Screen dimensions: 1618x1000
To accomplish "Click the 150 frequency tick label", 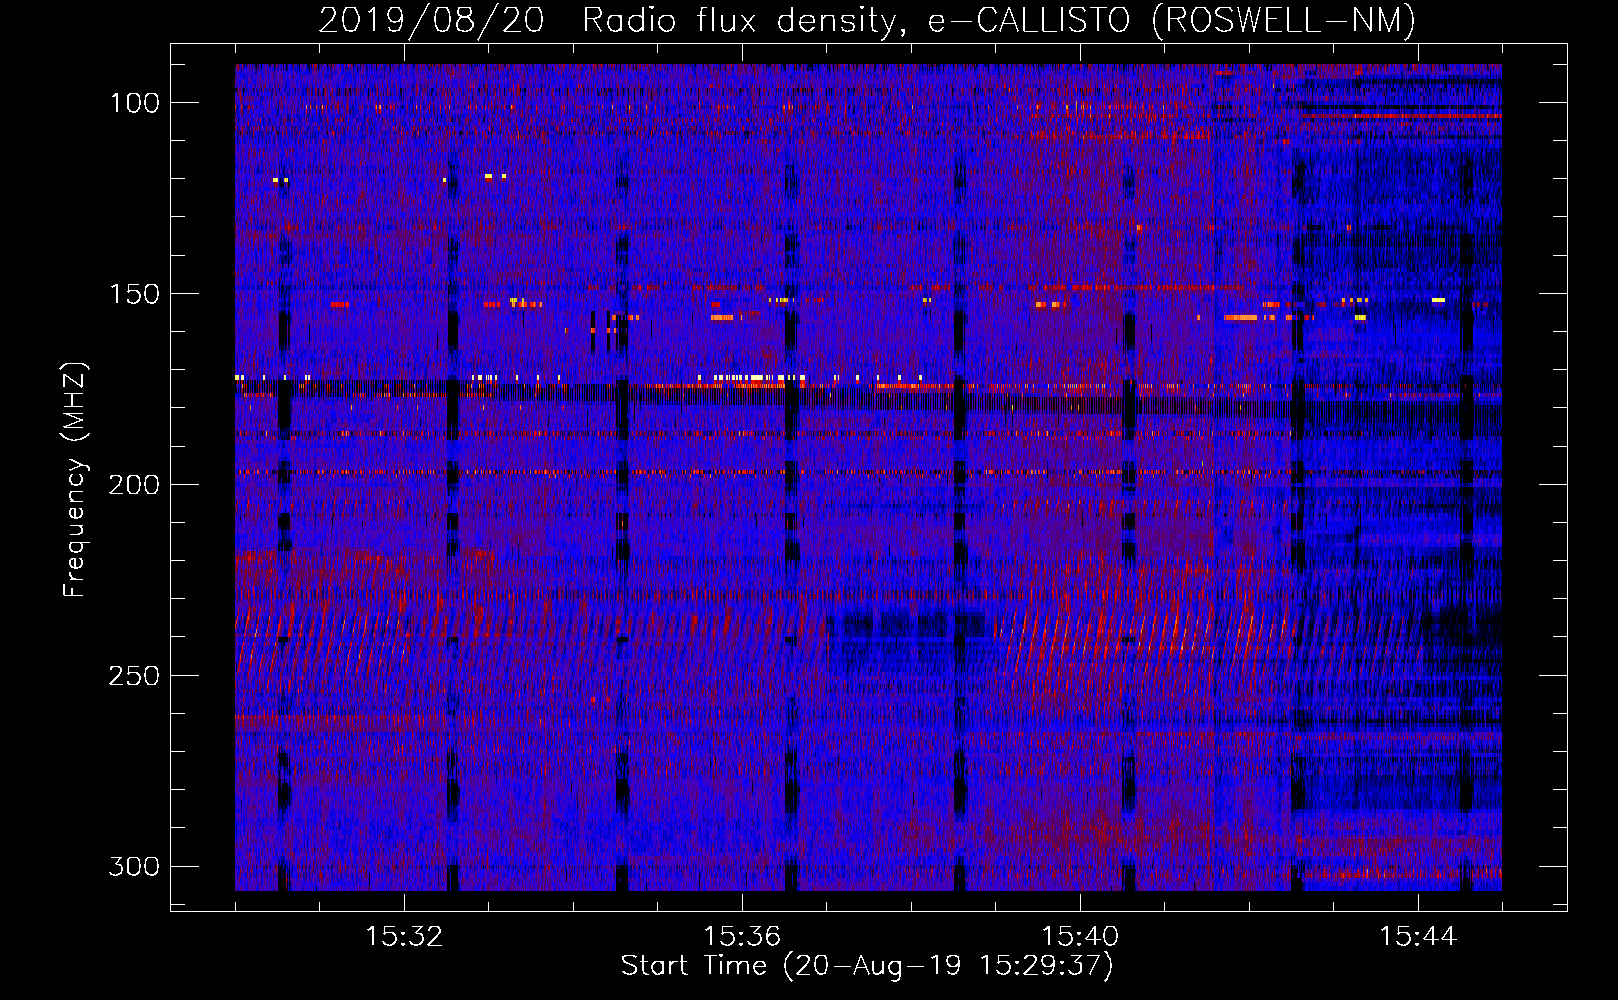I will click(x=134, y=294).
